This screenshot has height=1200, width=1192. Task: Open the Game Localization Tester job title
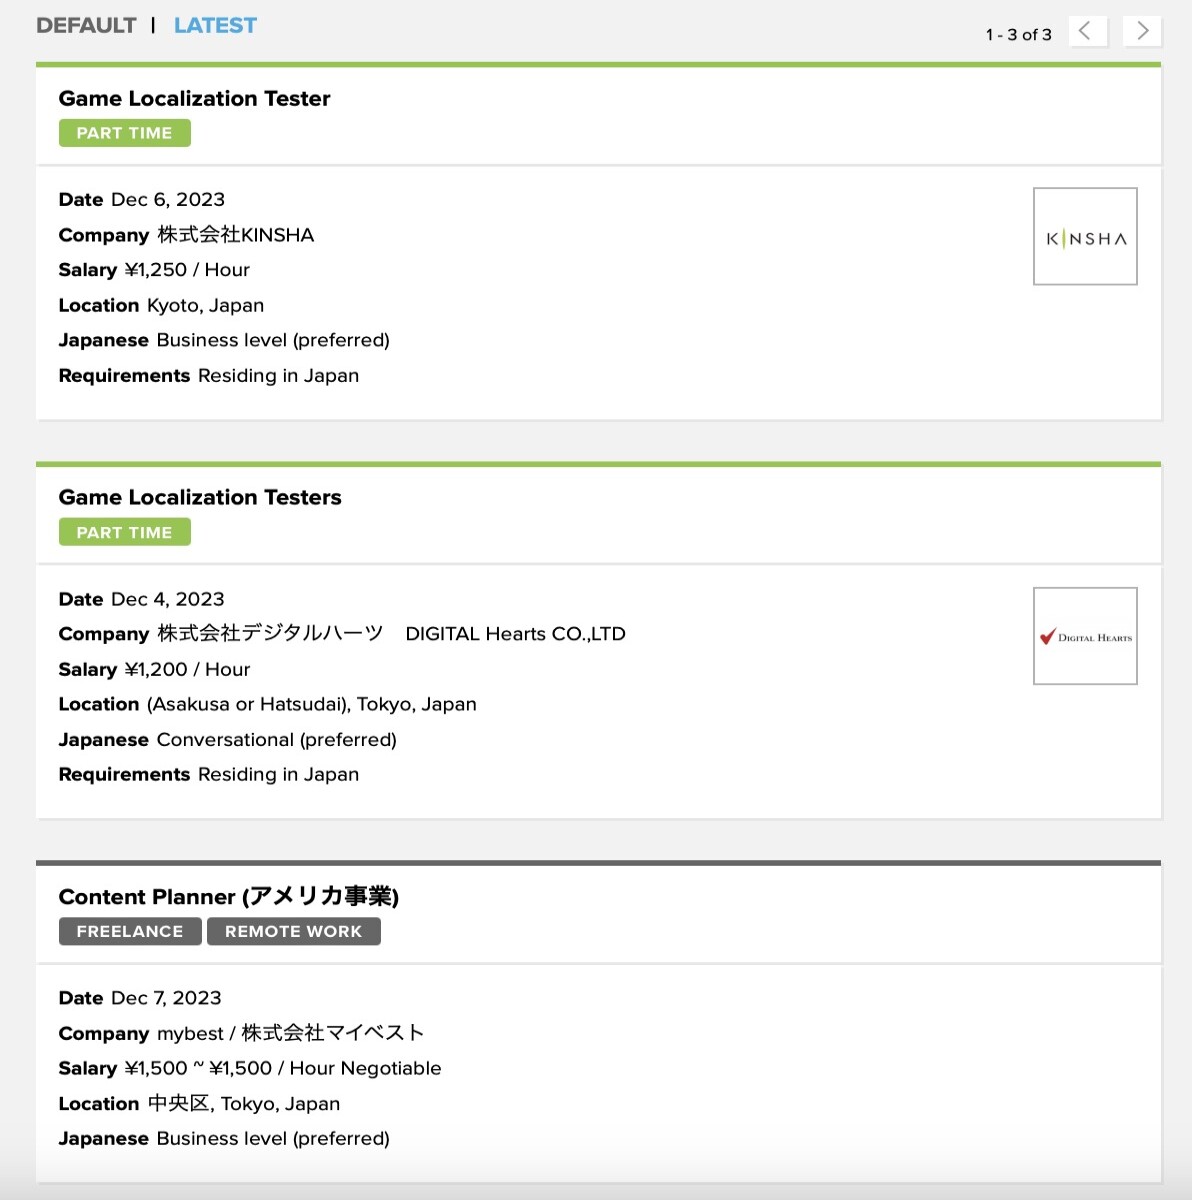coord(194,98)
